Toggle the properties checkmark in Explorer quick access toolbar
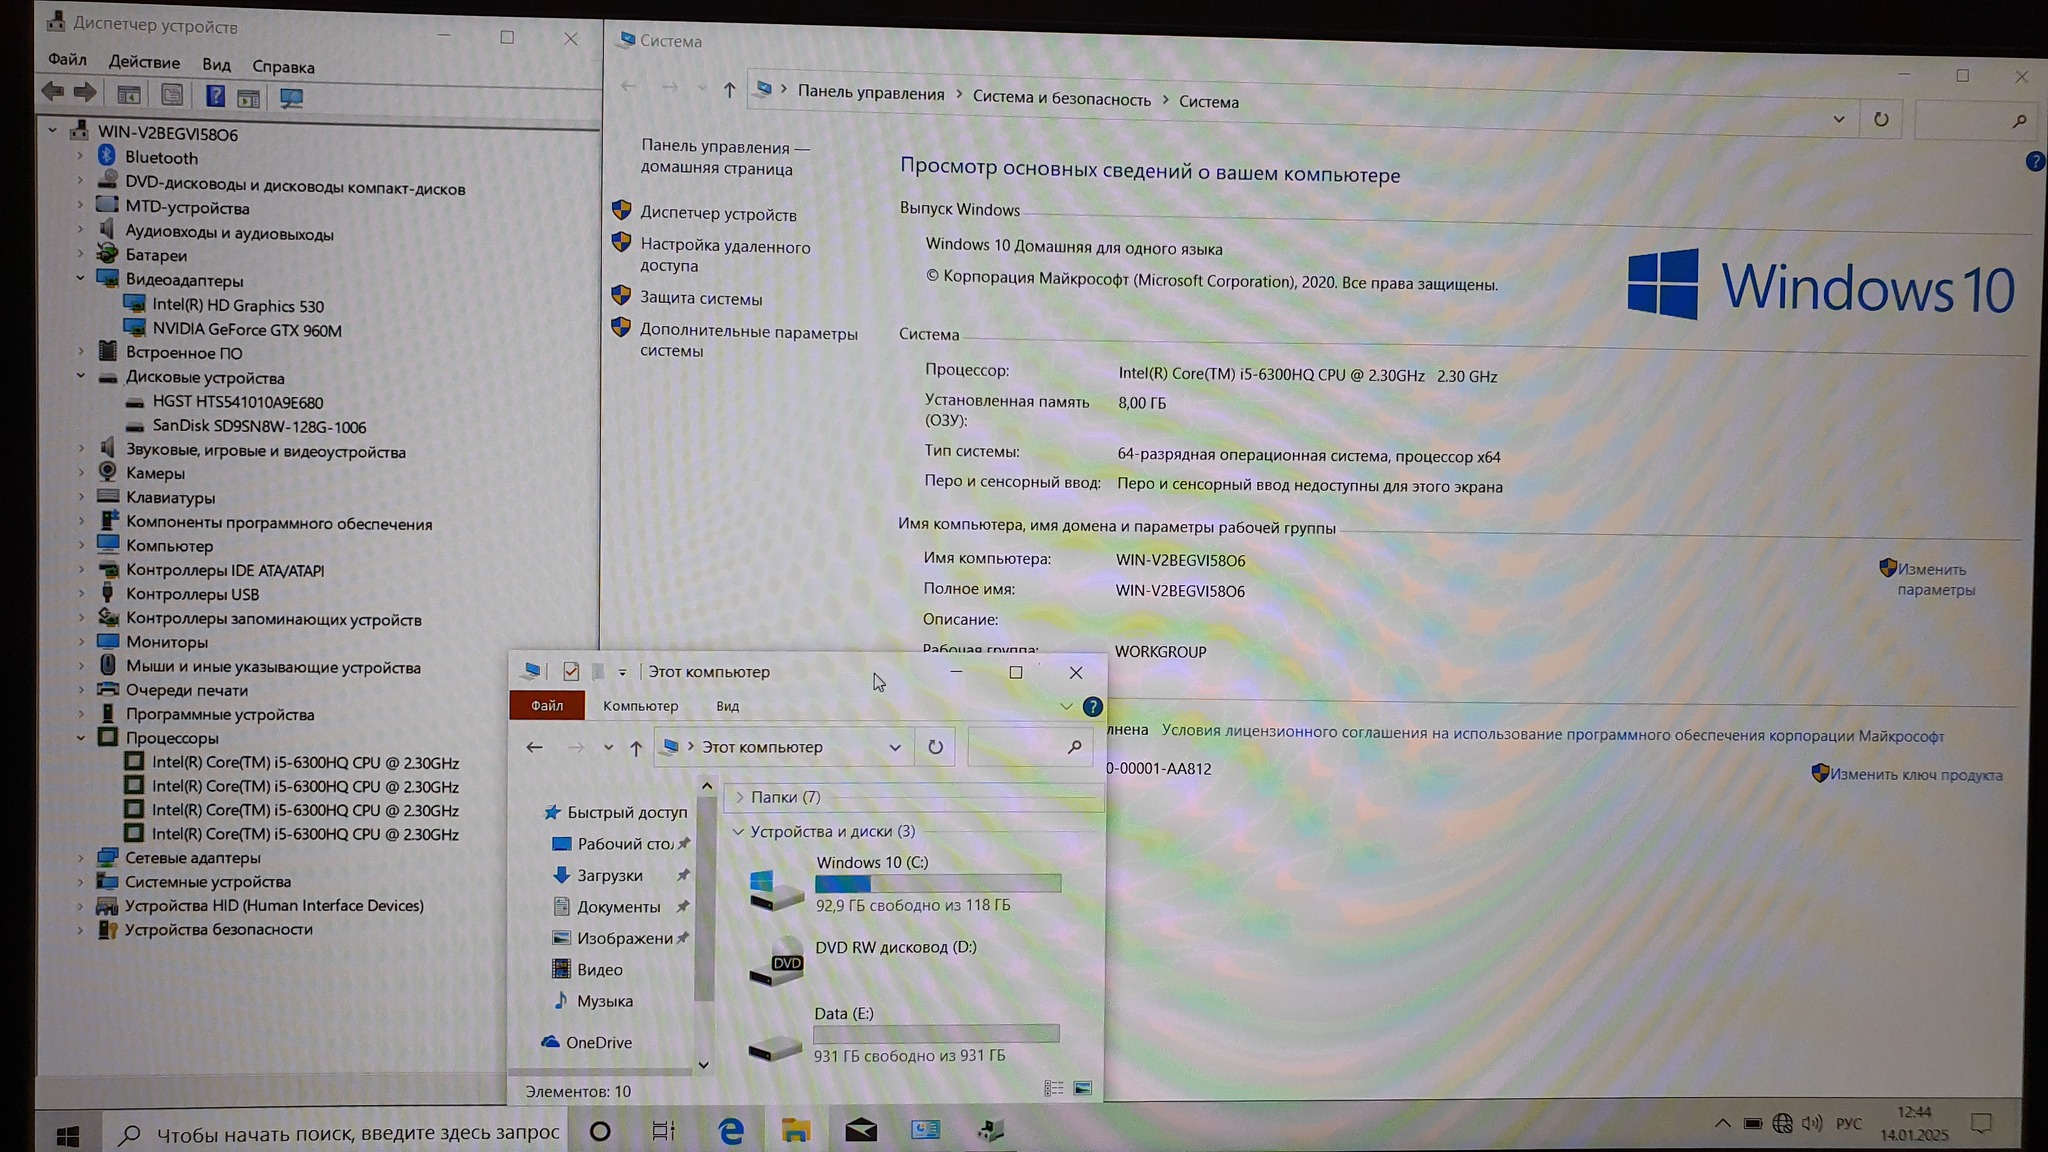The width and height of the screenshot is (2048, 1152). pos(571,672)
